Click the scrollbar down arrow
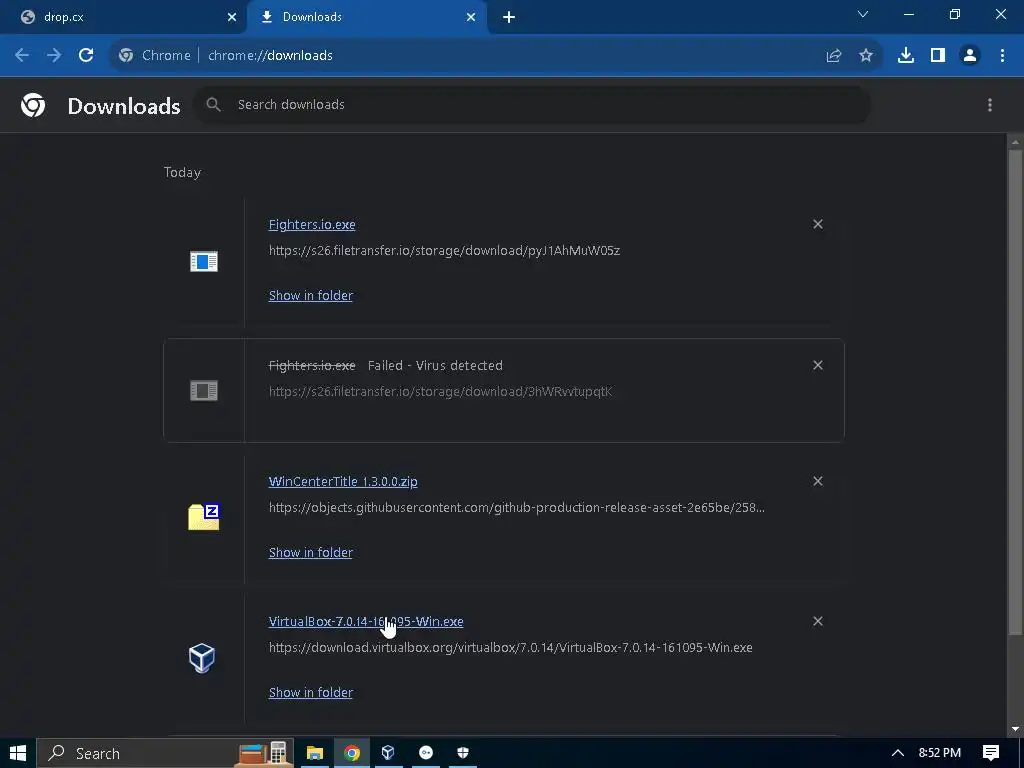Screen dimensions: 1024x768 pos(1015,728)
